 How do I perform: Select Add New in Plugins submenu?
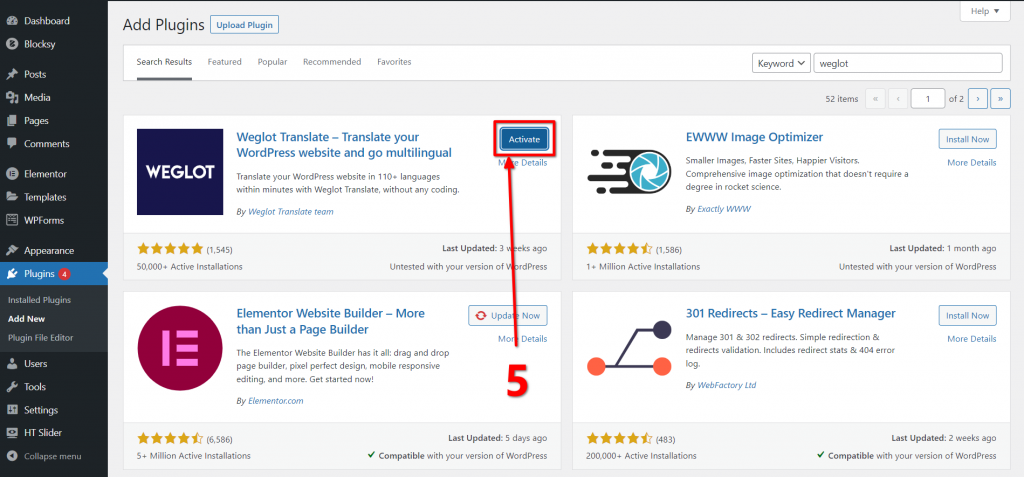(26, 319)
